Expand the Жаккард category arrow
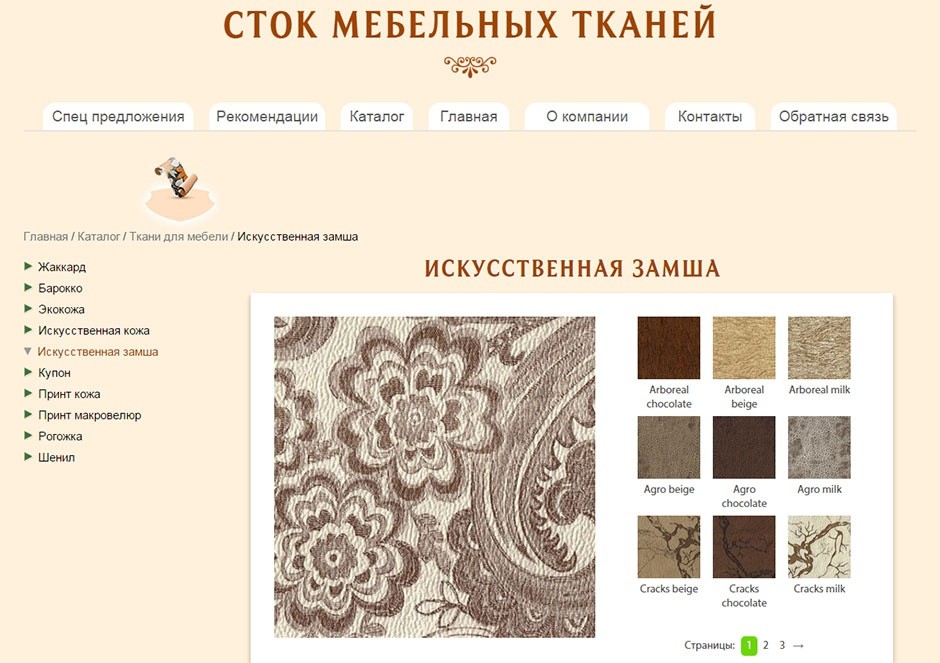 click(x=28, y=266)
